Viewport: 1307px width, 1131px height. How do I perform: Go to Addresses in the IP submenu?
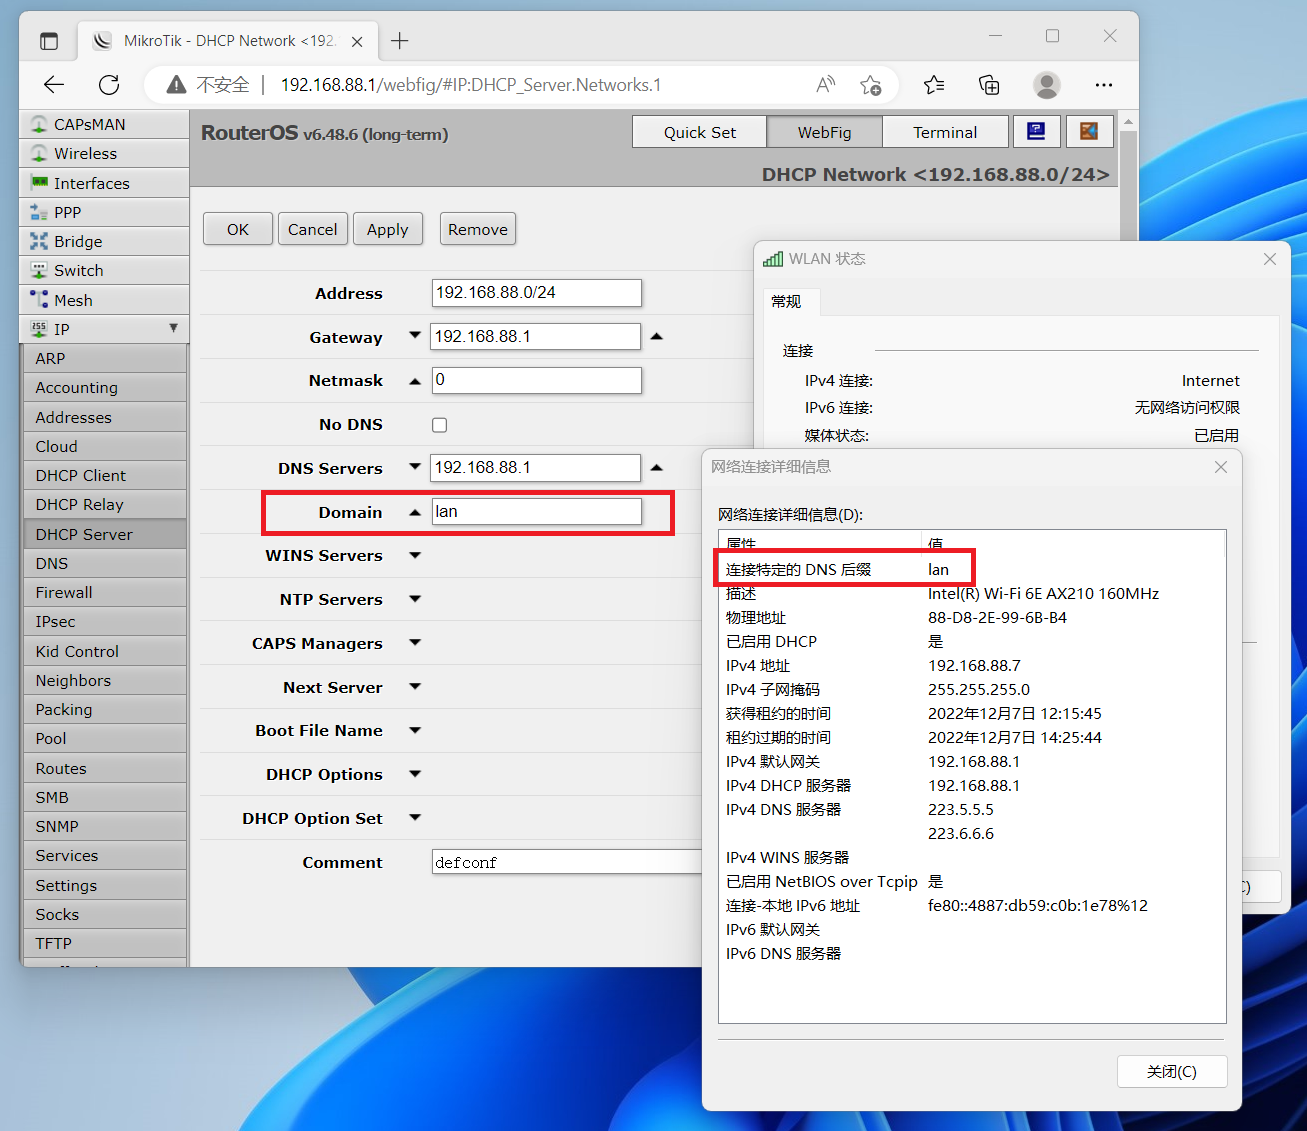coord(105,417)
